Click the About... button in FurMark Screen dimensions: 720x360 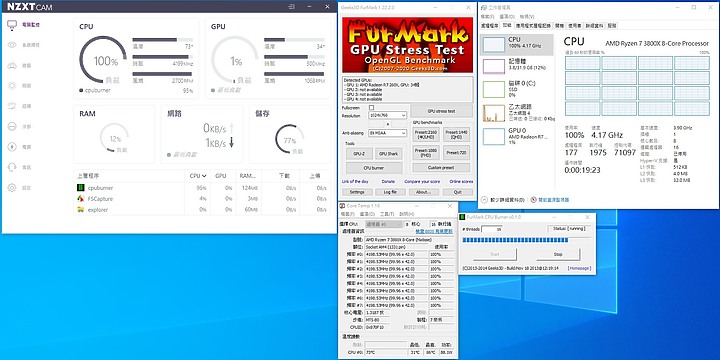tap(423, 192)
